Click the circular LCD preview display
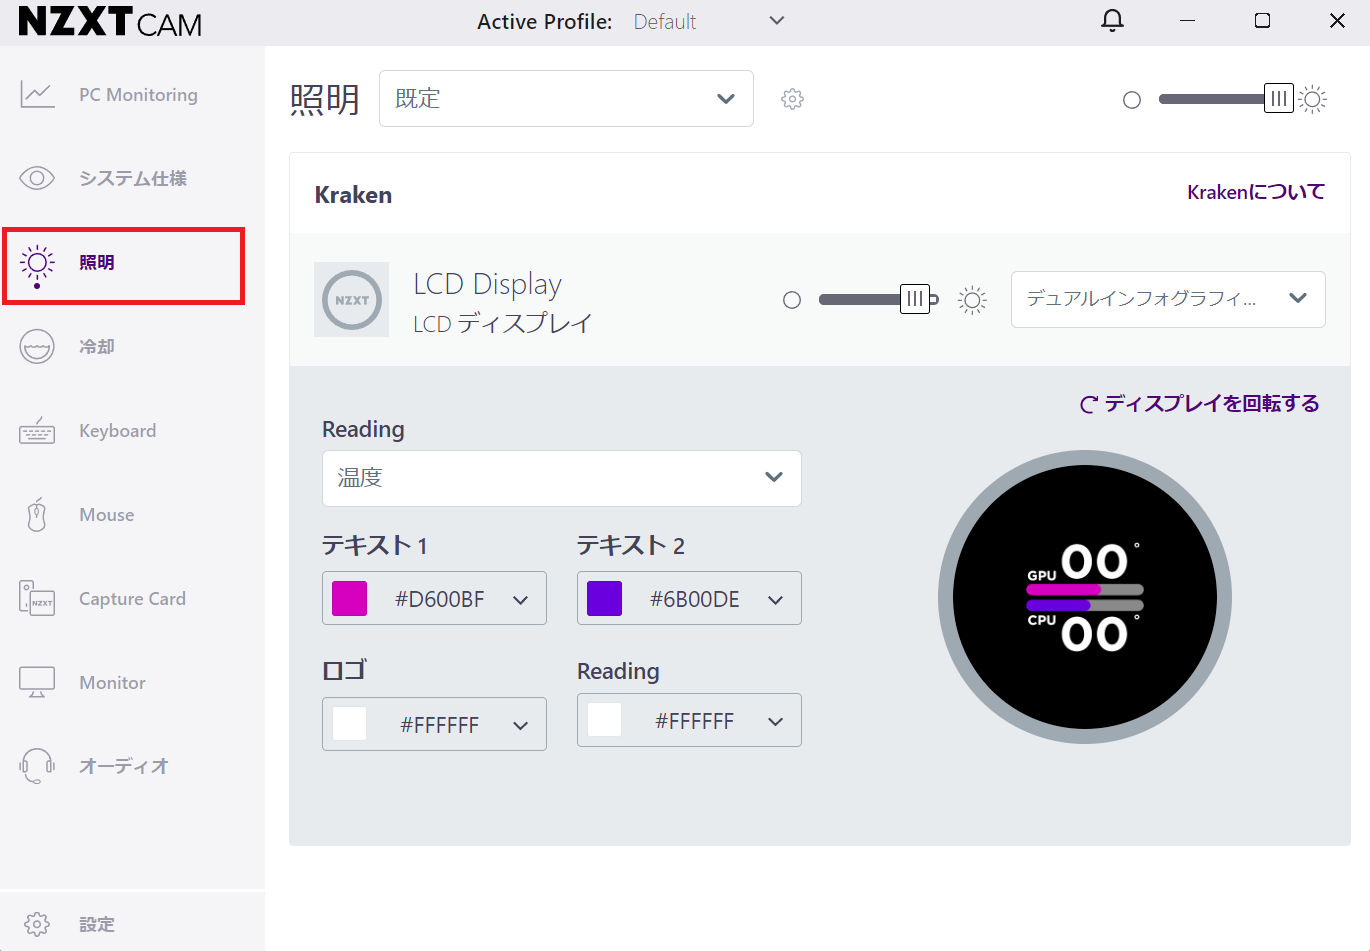This screenshot has width=1370, height=951. pos(1085,597)
